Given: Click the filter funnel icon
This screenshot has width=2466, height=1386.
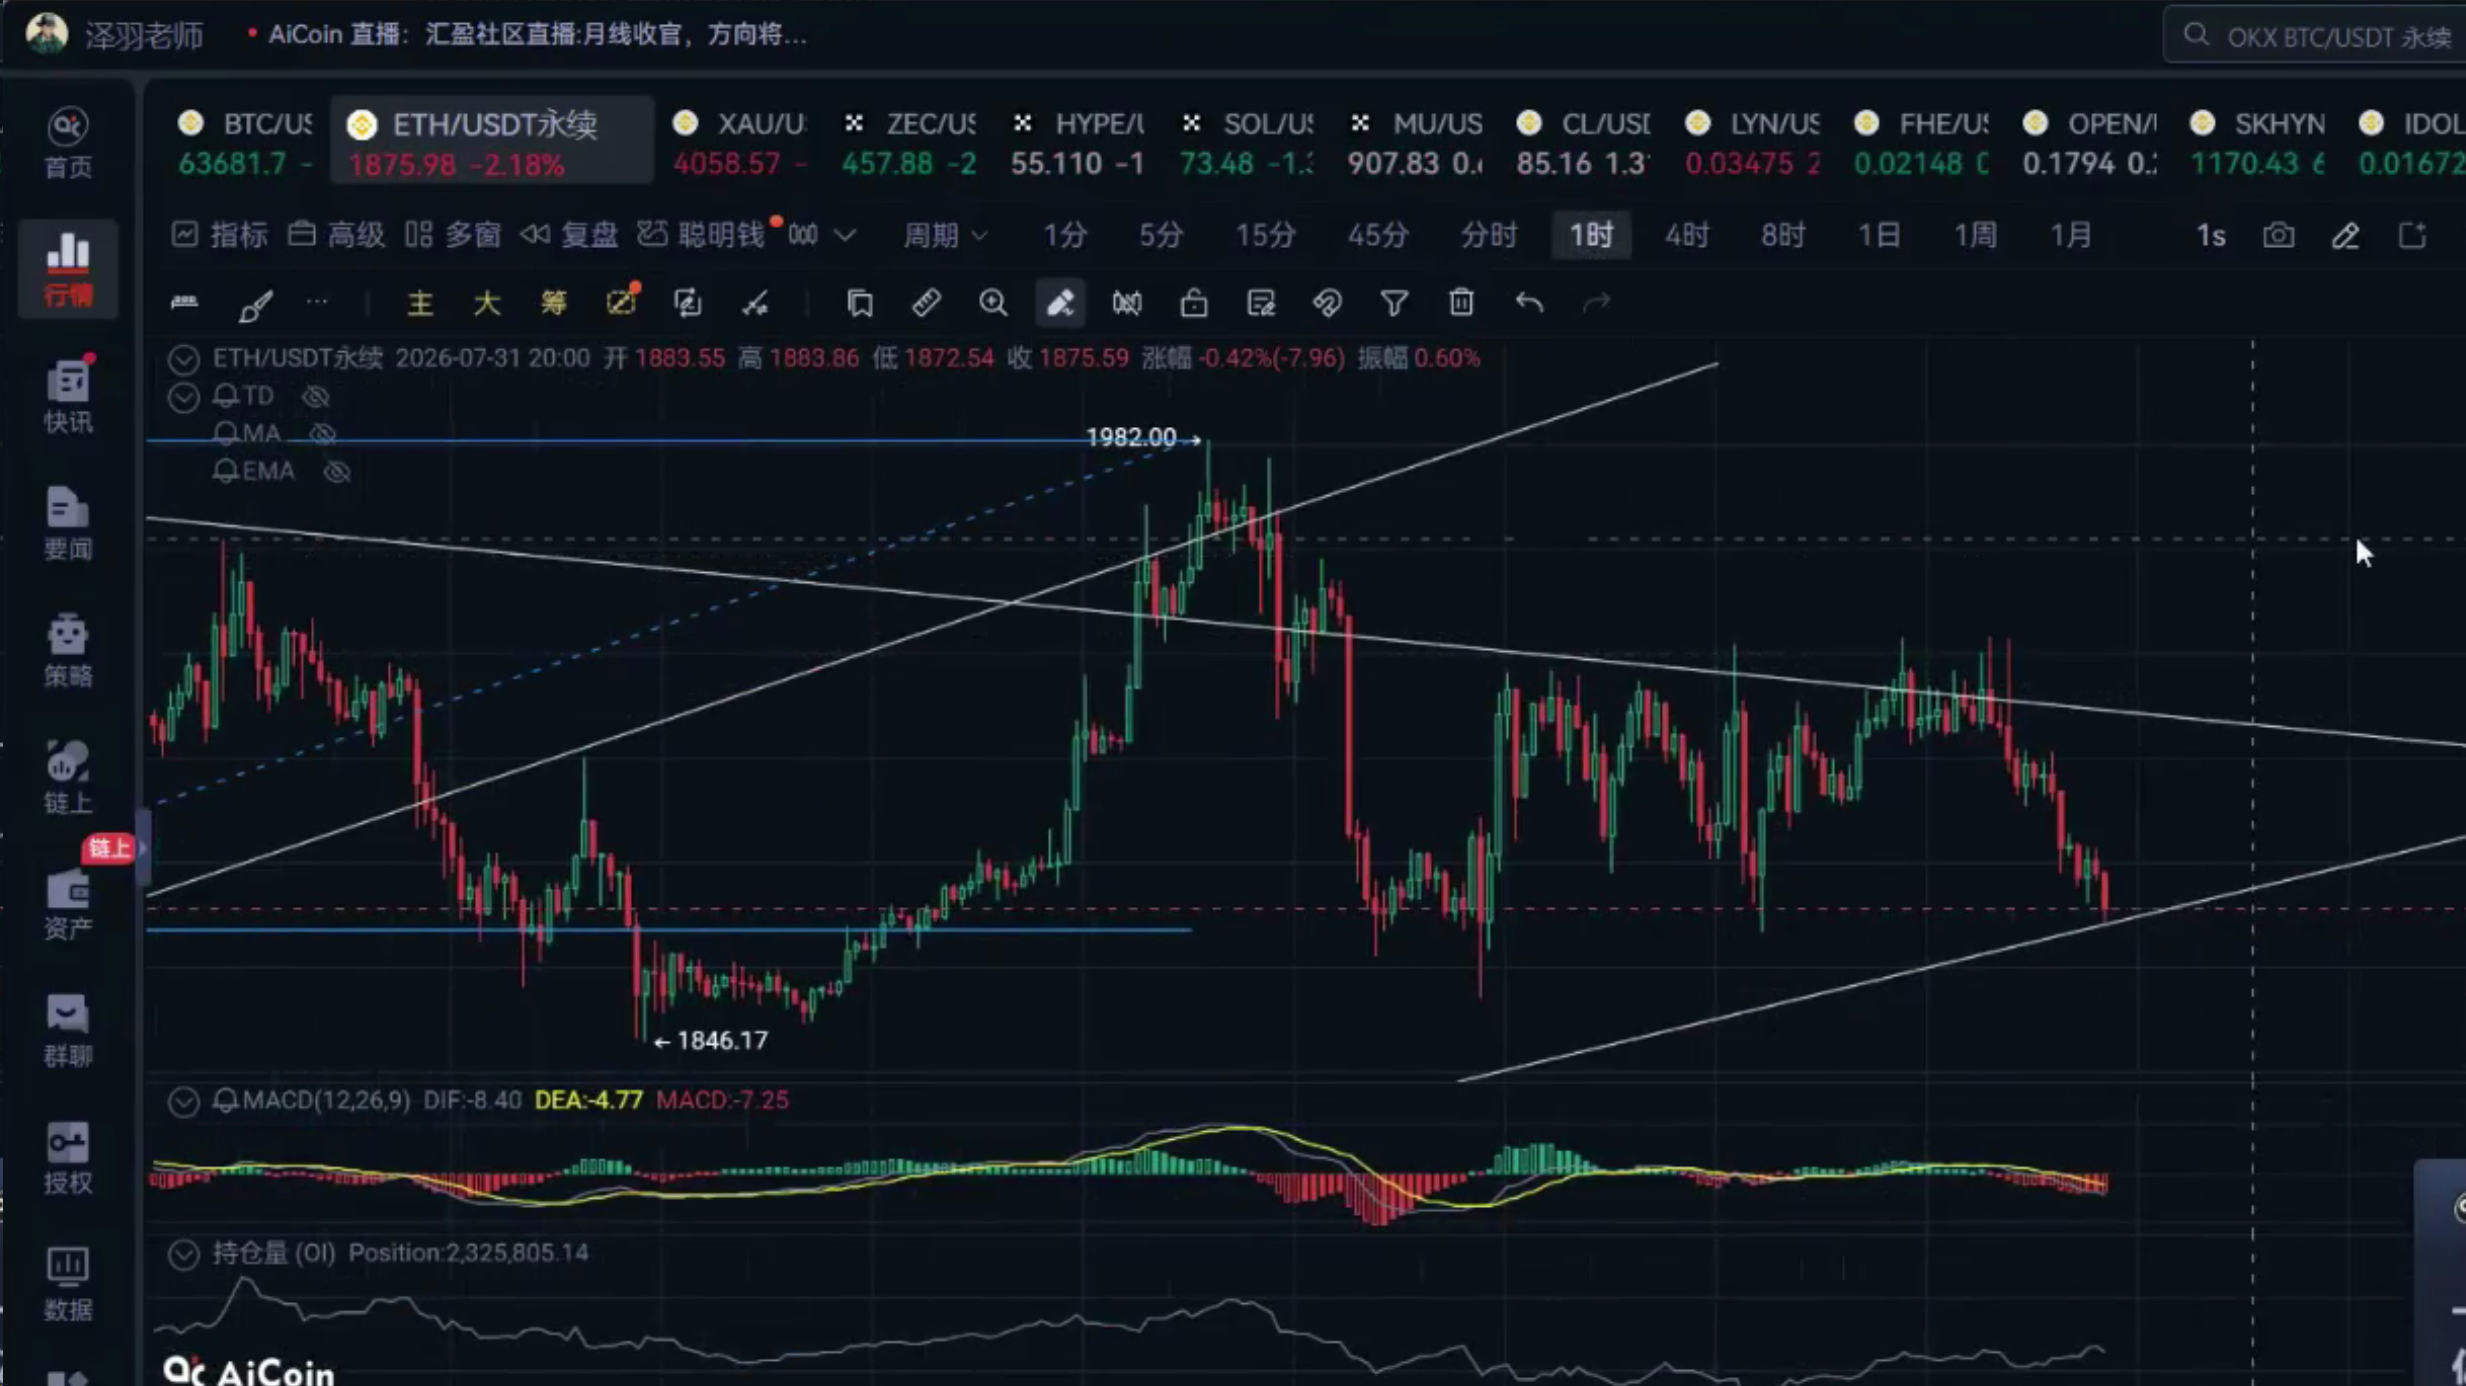Looking at the screenshot, I should tap(1394, 302).
